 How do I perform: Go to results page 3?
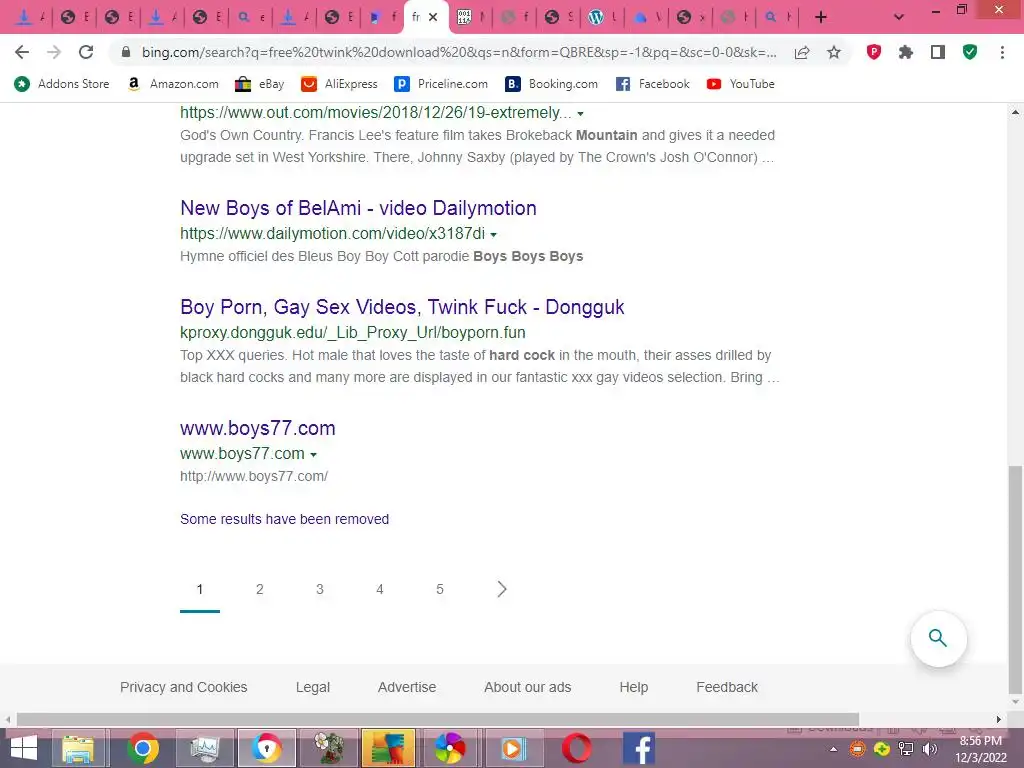click(319, 589)
